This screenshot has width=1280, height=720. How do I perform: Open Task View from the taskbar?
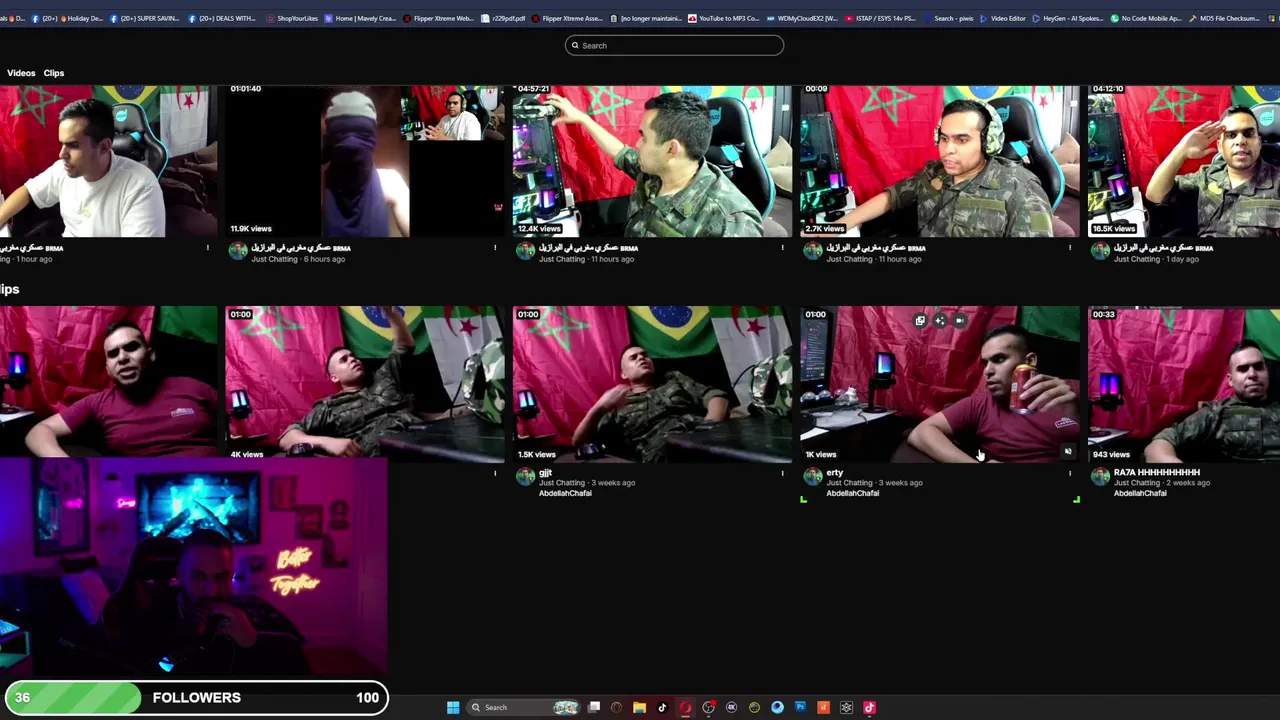(x=594, y=707)
